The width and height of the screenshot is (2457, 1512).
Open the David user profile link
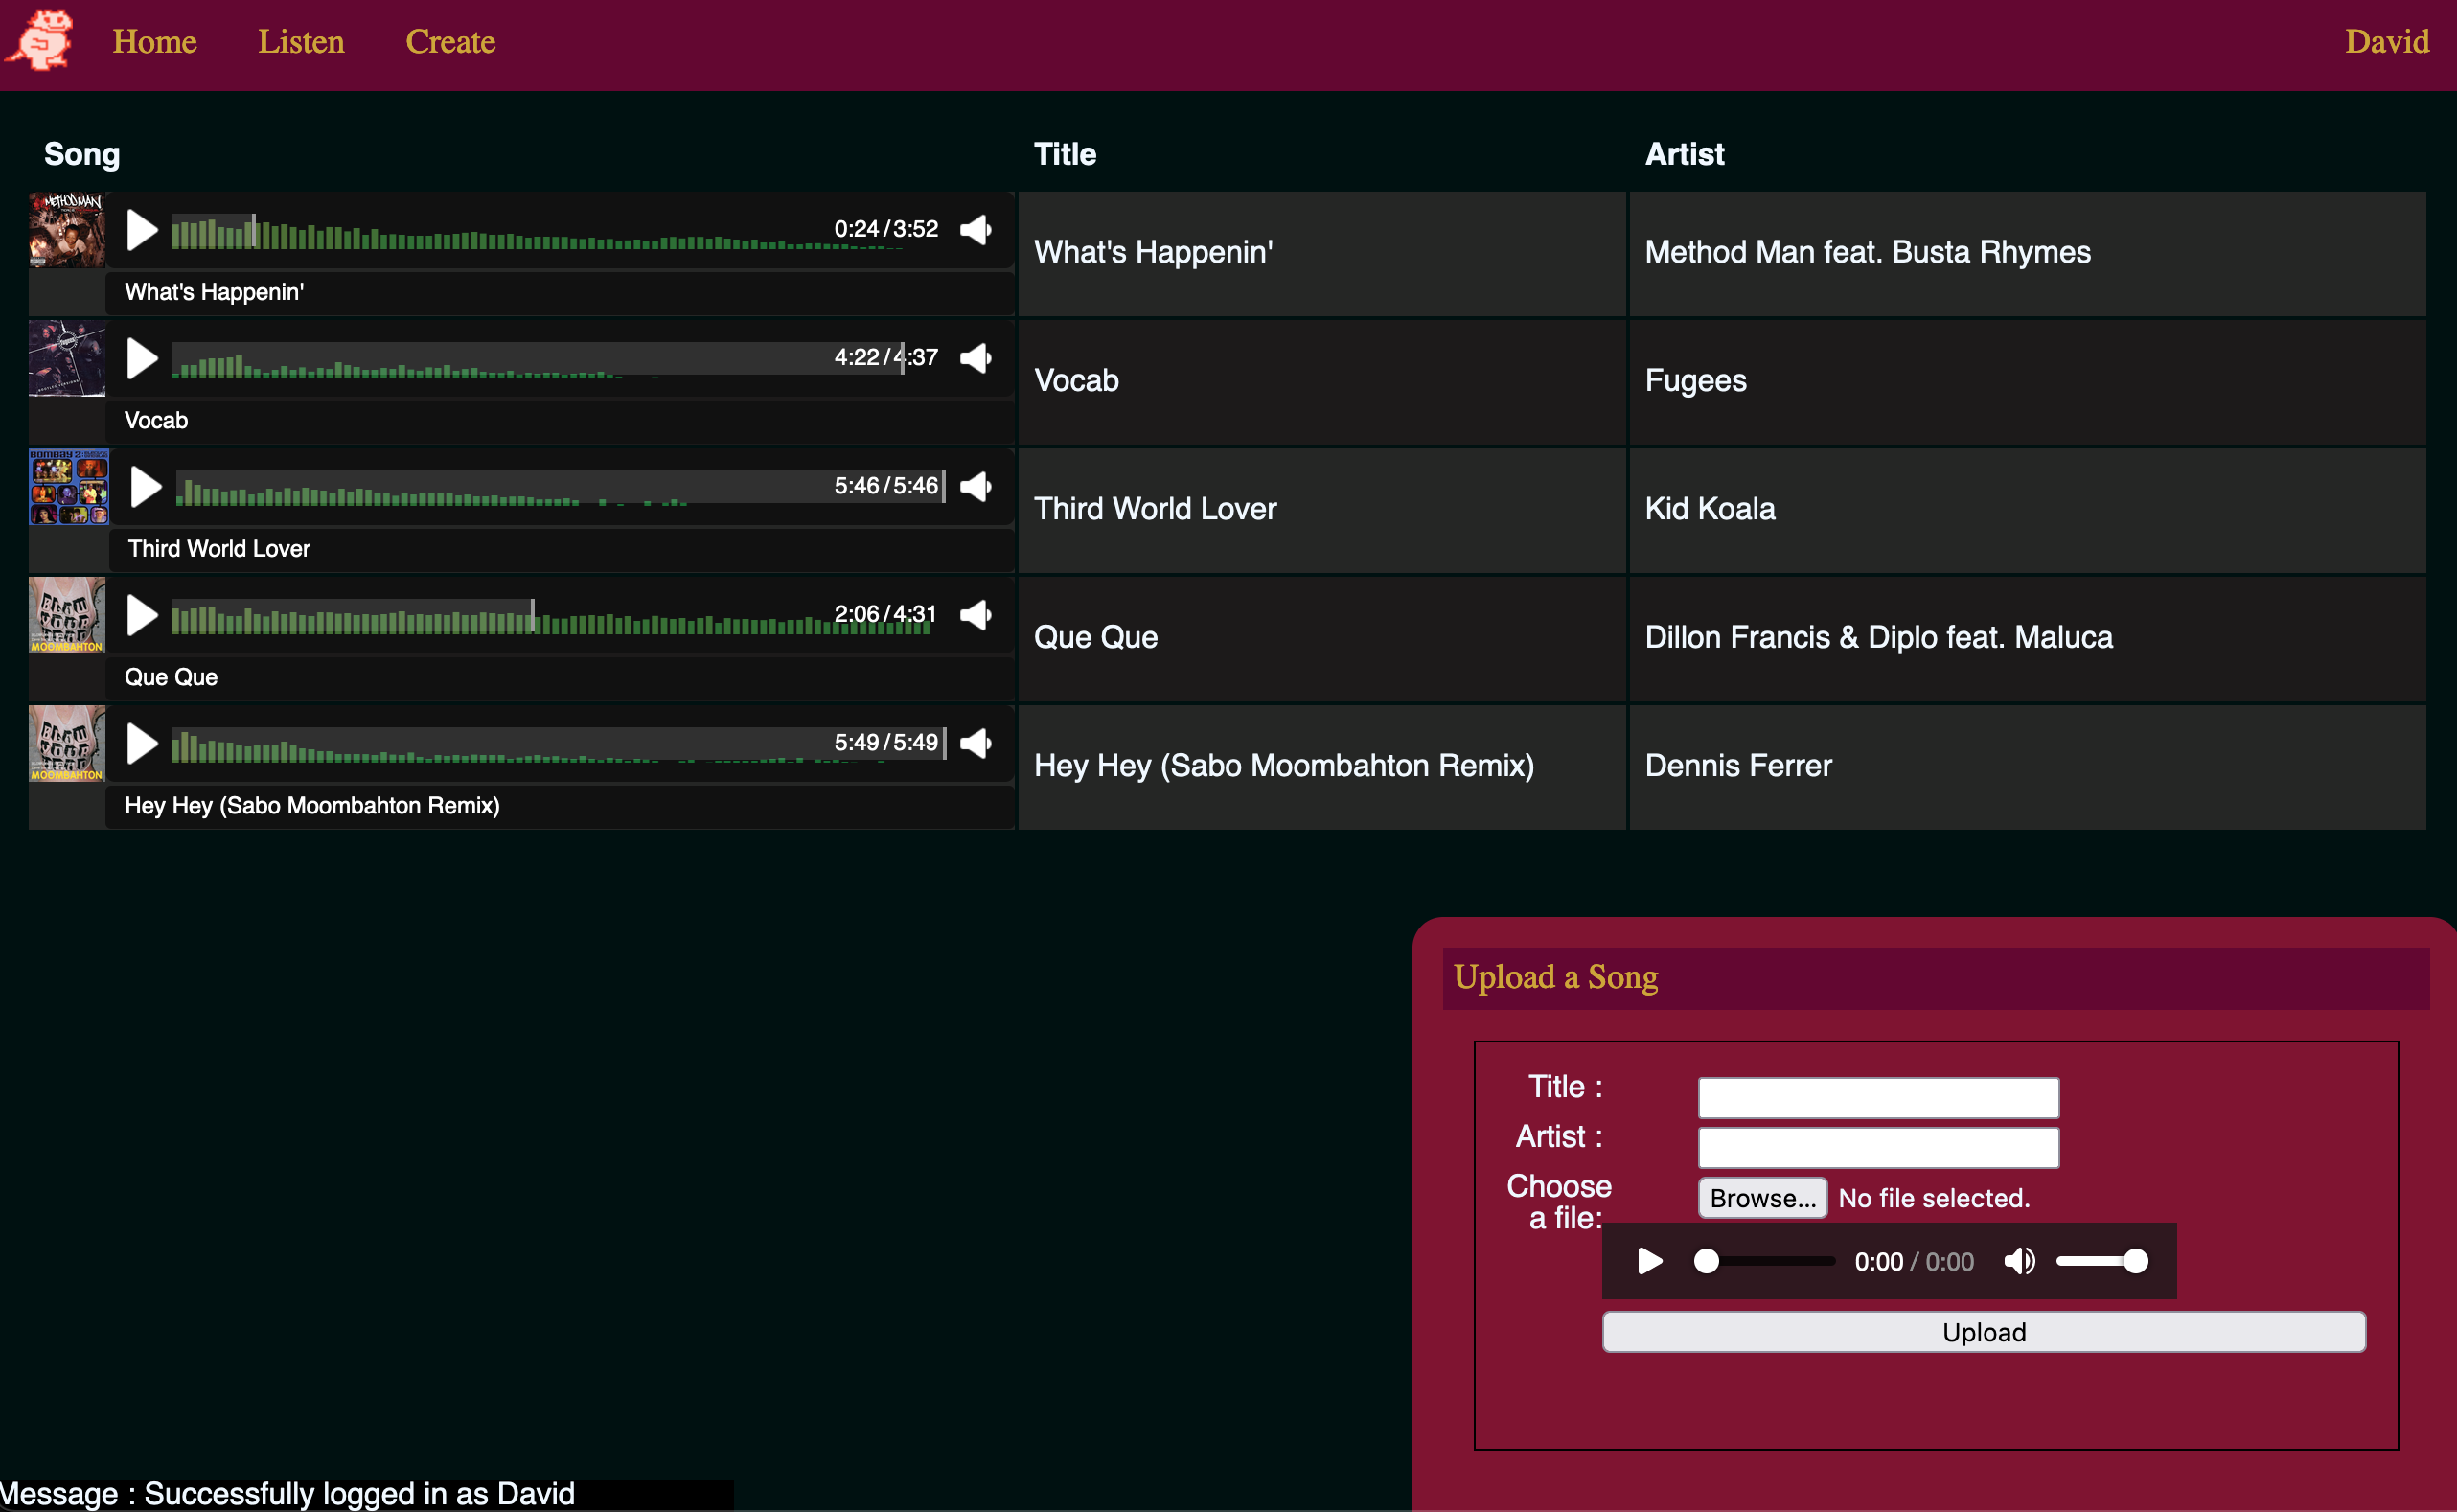(2386, 42)
